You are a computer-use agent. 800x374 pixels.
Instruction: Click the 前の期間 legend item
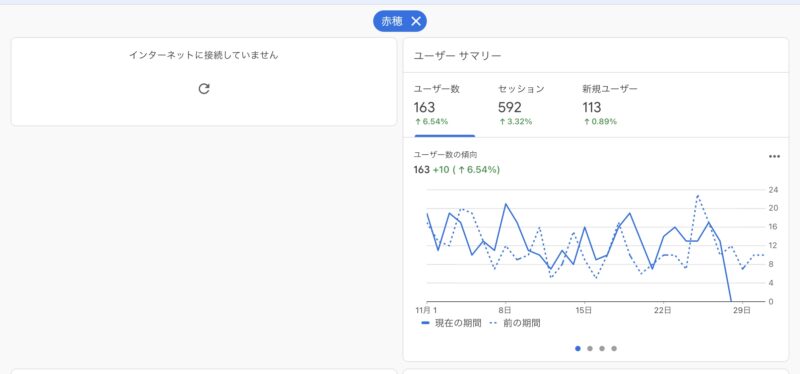(x=515, y=323)
